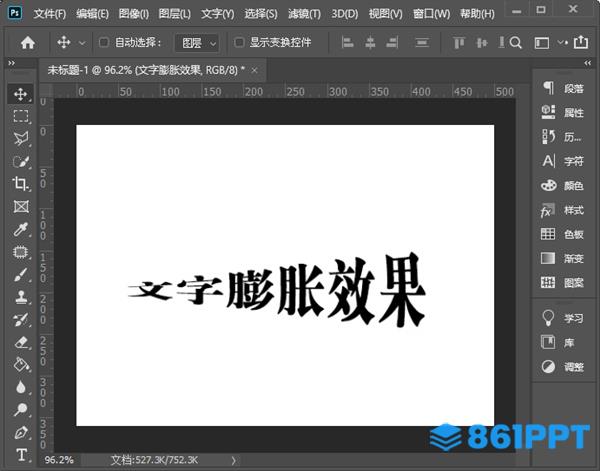Click the 96.2% zoom level field
600x471 pixels.
point(59,460)
